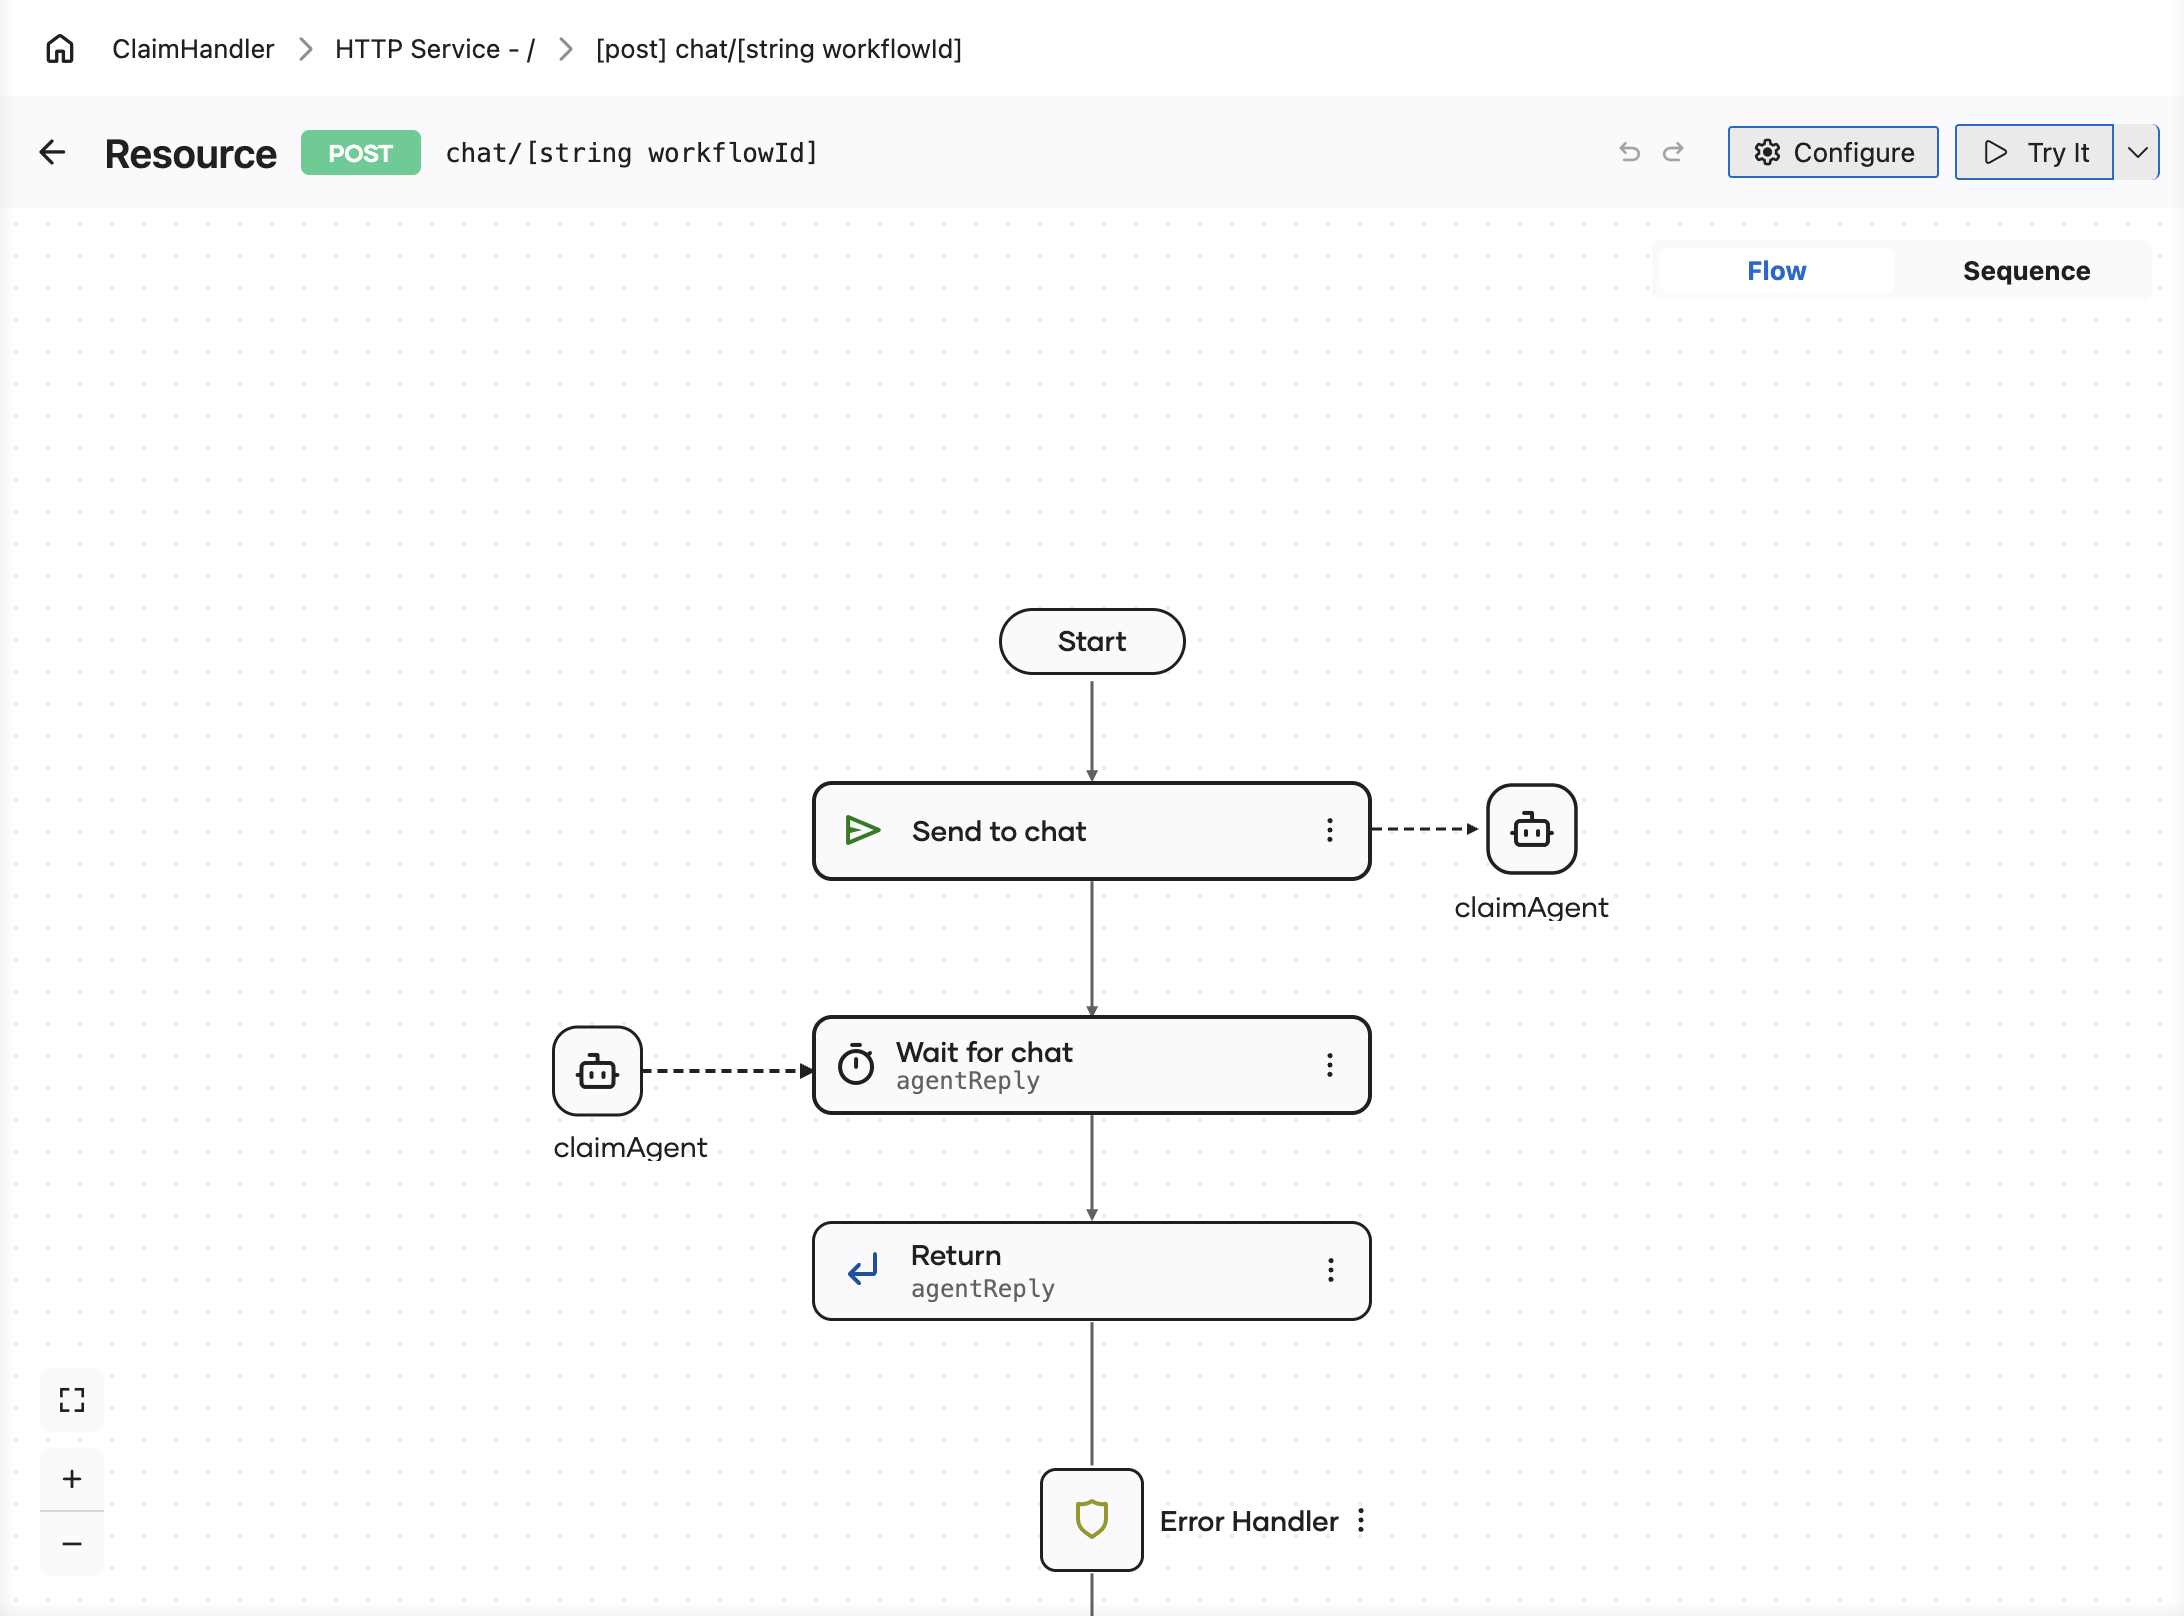Click the [post] chat/[string workflowId] breadcrumb
The height and width of the screenshot is (1616, 2184).
point(779,49)
